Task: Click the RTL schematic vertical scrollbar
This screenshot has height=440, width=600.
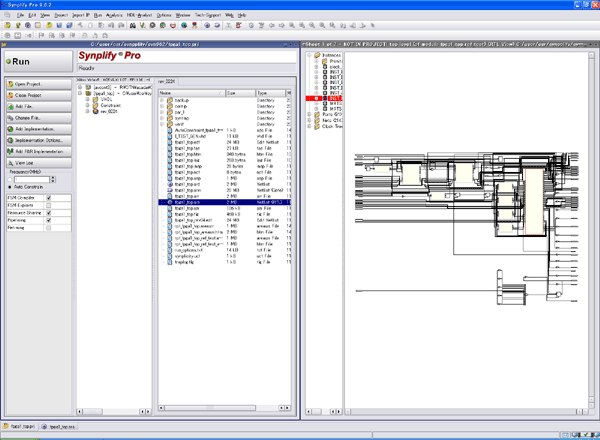Action: pos(592,230)
